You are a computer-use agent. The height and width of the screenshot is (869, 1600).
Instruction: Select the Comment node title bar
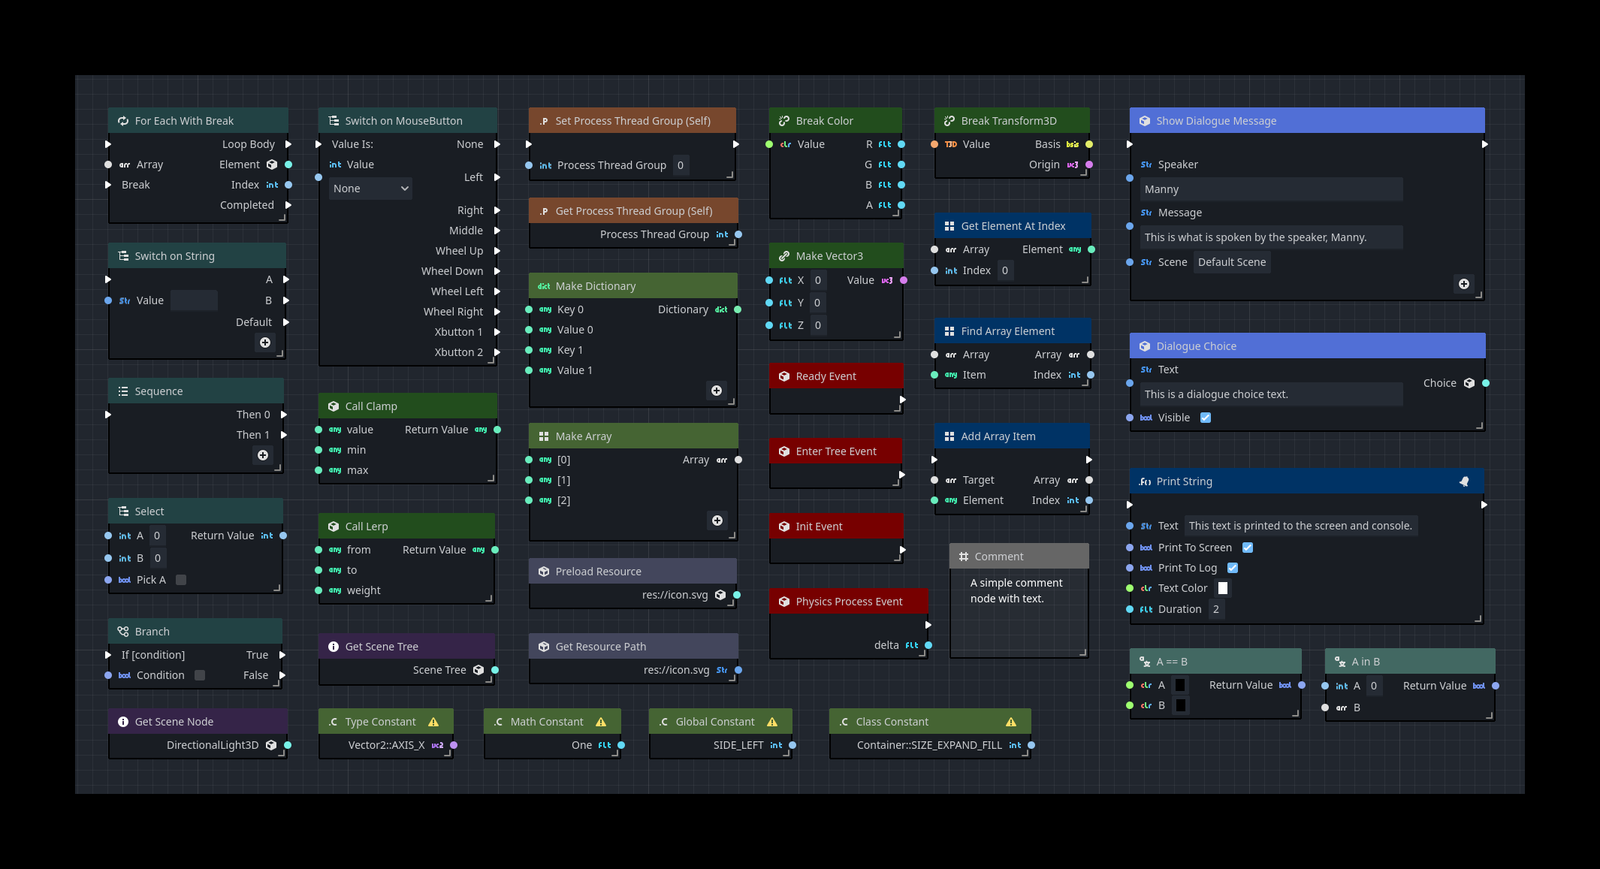1018,557
